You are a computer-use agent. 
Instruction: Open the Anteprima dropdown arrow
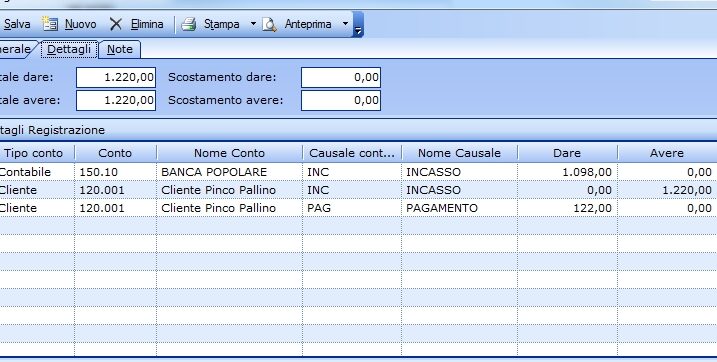(x=345, y=23)
